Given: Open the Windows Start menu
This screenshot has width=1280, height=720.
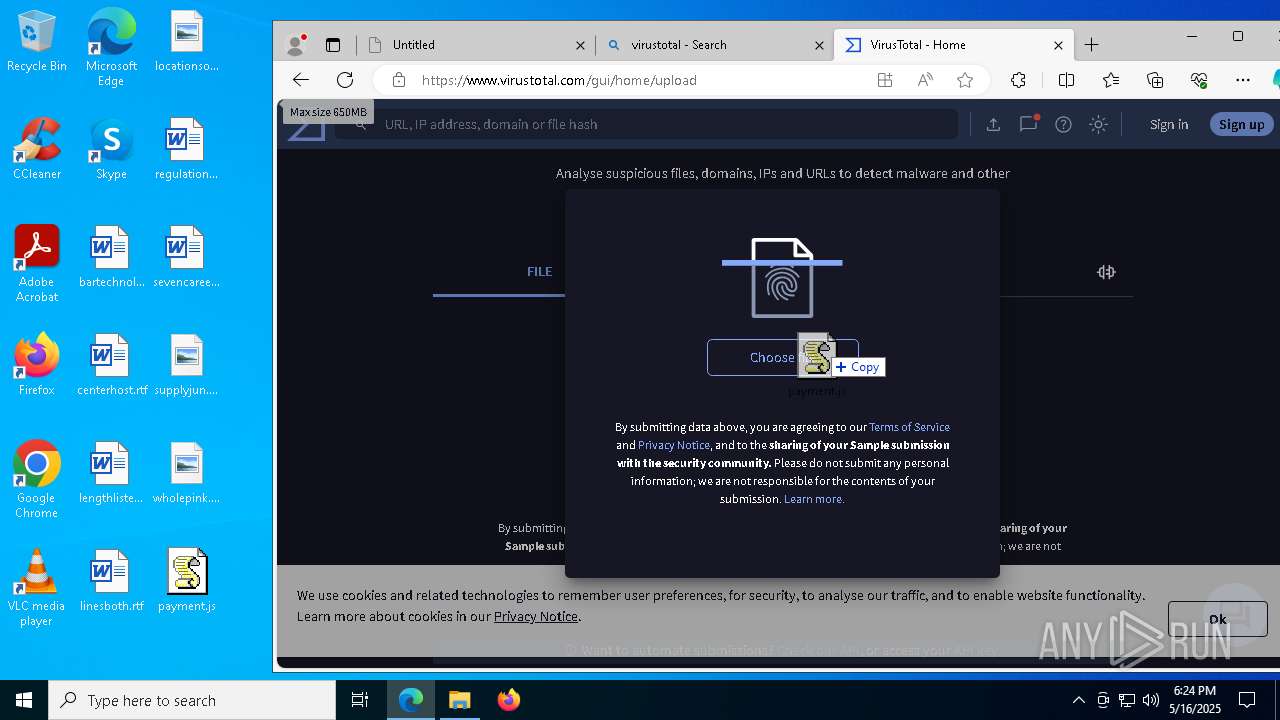Looking at the screenshot, I should tap(24, 700).
